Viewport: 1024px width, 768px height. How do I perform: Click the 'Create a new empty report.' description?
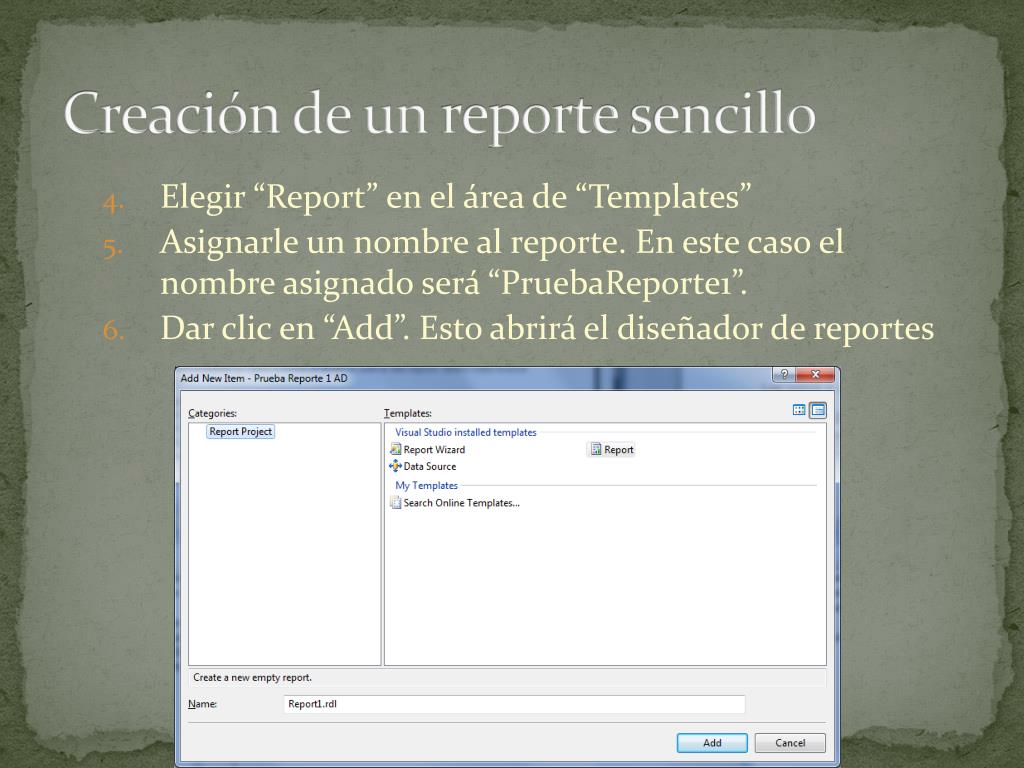(x=252, y=678)
